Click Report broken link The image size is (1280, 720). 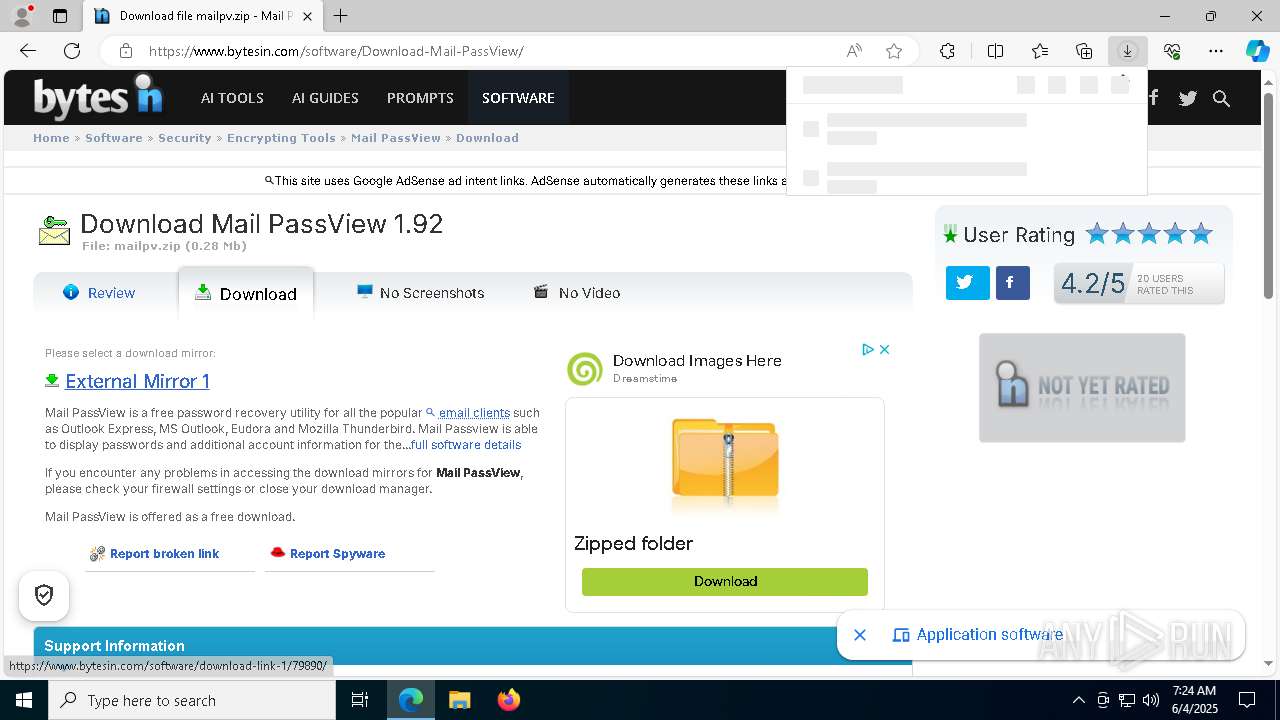[x=164, y=554]
